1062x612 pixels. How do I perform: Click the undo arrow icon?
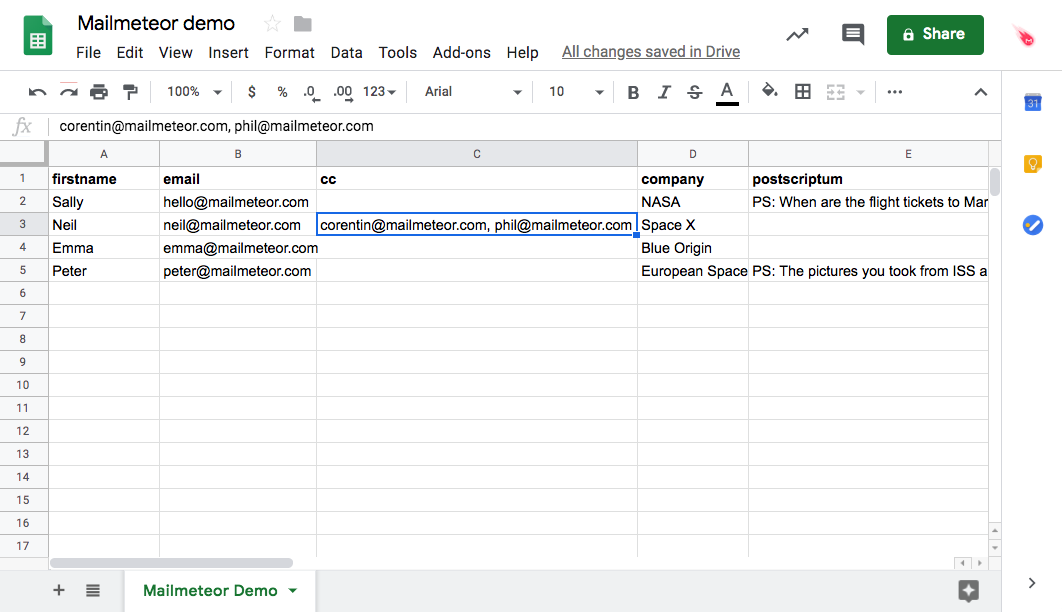pos(38,92)
